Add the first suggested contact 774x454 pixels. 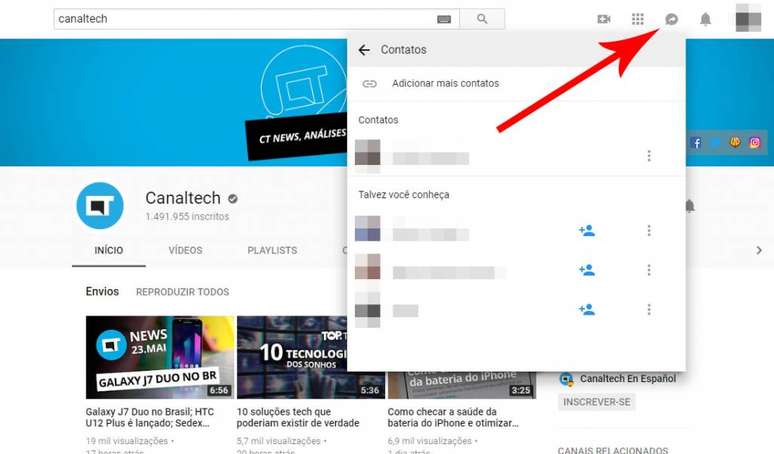pyautogui.click(x=587, y=231)
